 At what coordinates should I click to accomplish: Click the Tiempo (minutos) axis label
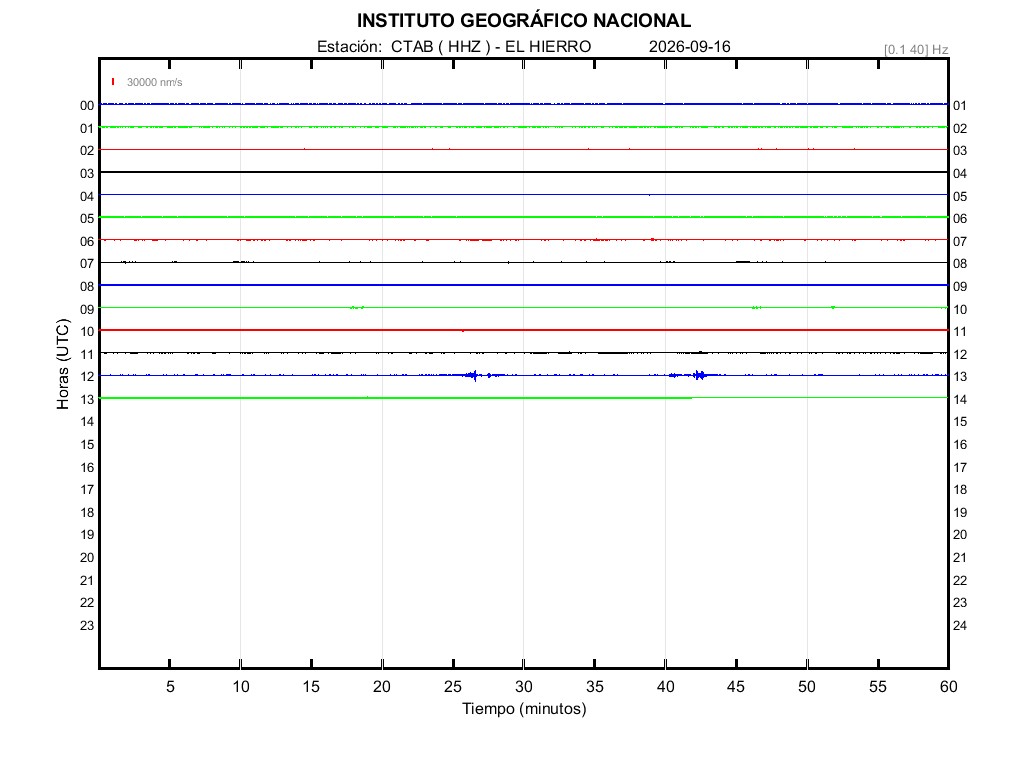[524, 709]
